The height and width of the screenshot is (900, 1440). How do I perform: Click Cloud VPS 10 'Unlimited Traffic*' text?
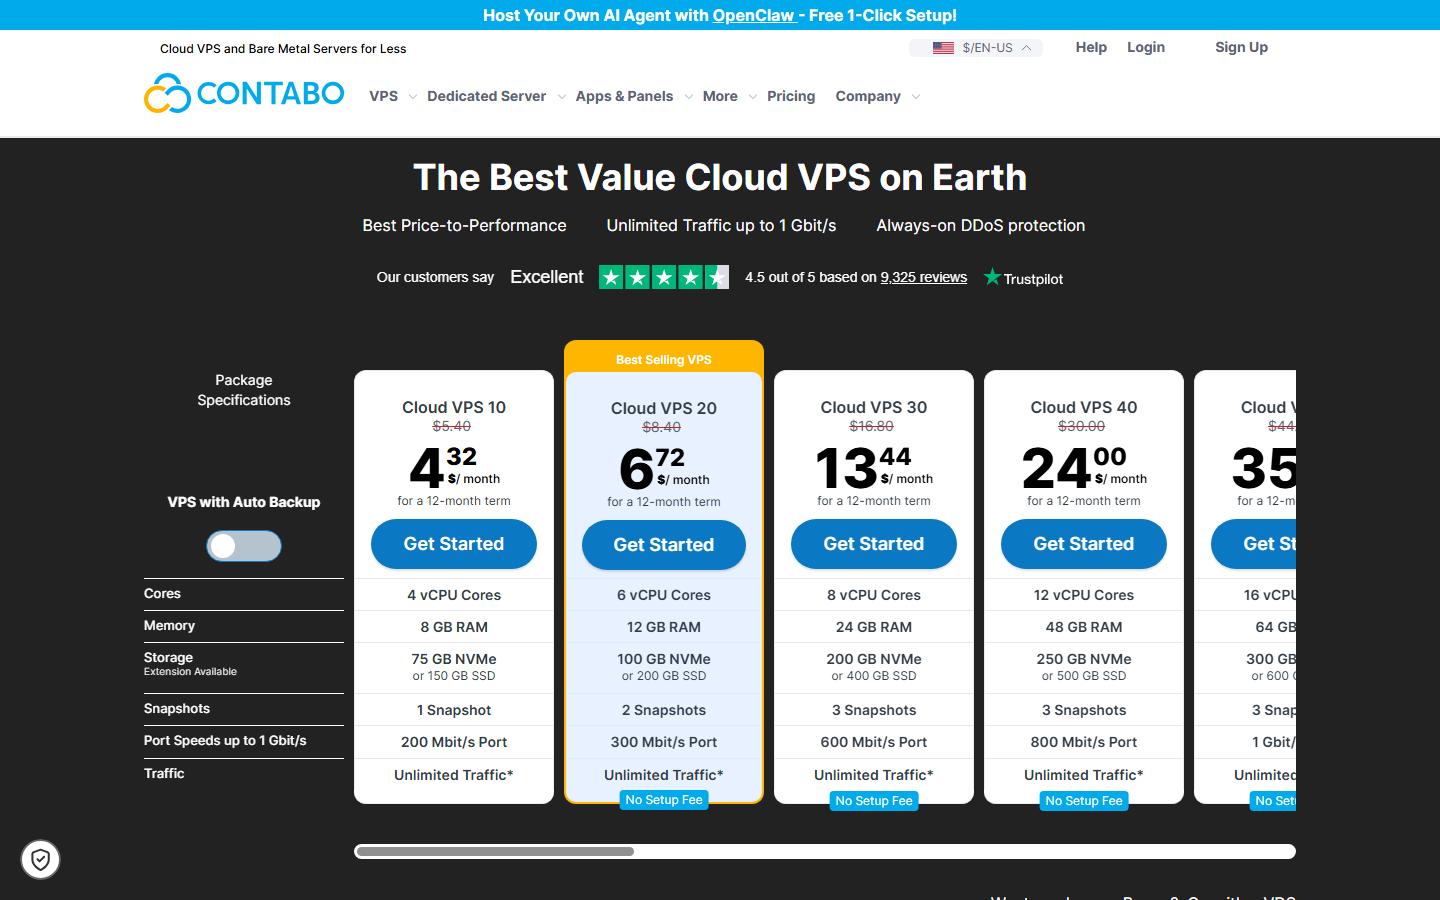(454, 775)
